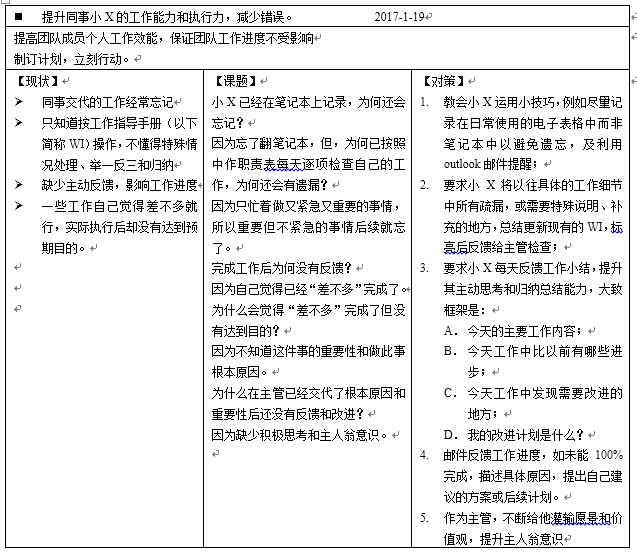Click the arrow bullet before 缺少主动反馈
637x552 pixels.
[18, 185]
